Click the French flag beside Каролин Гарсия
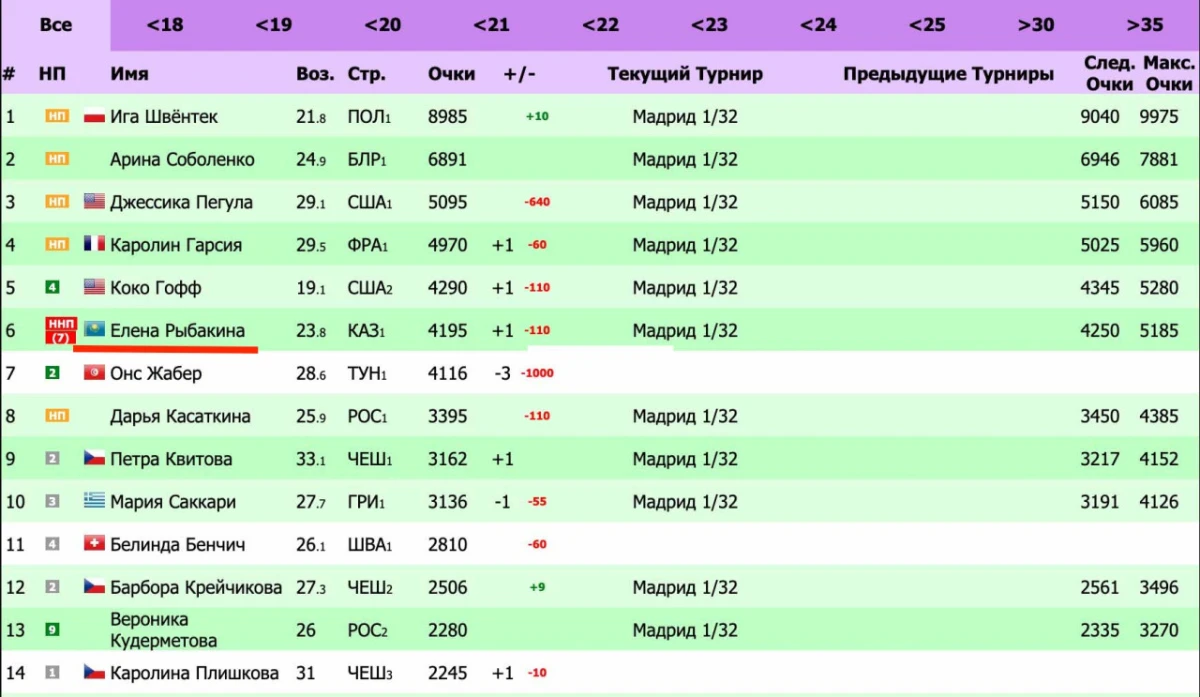 click(95, 245)
